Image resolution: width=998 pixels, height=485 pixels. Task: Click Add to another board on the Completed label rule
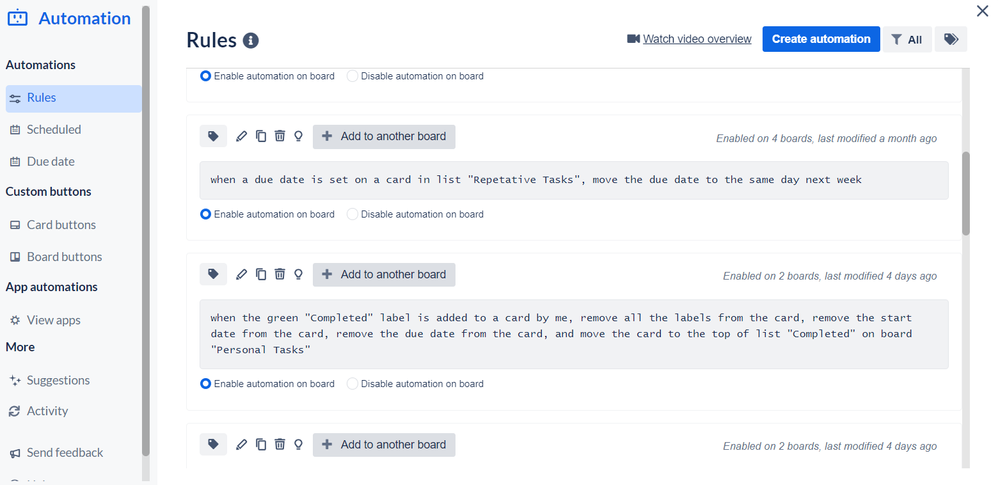click(384, 274)
